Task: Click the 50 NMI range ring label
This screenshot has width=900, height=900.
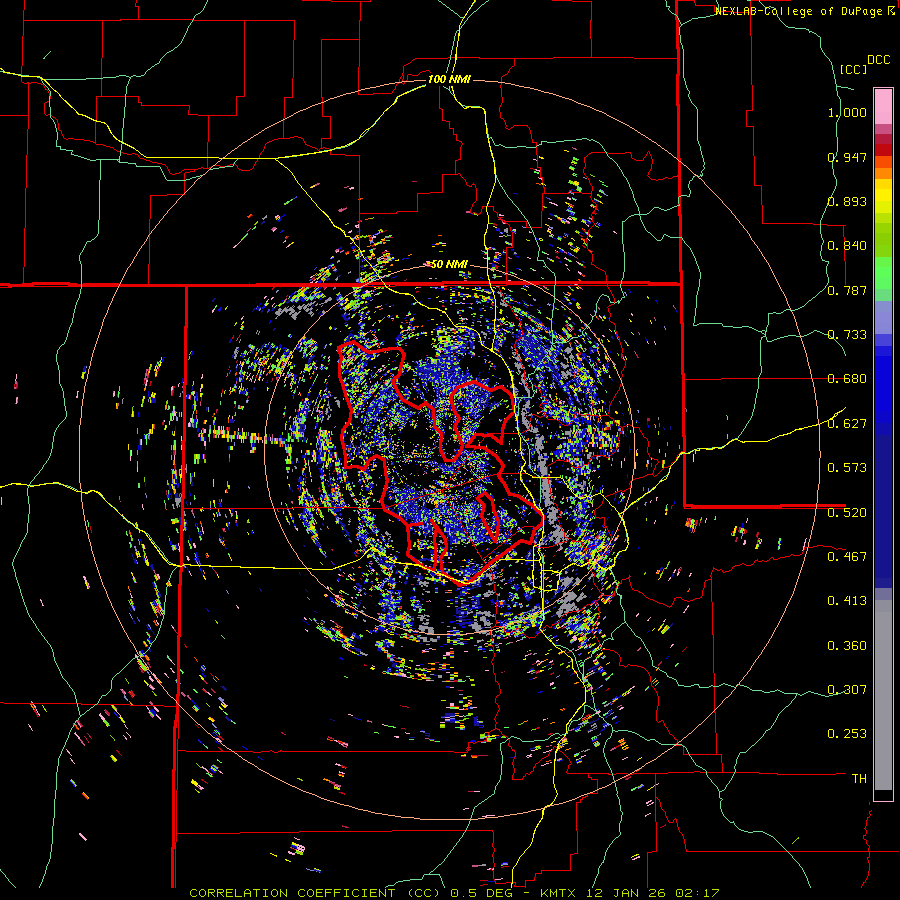Action: [449, 265]
